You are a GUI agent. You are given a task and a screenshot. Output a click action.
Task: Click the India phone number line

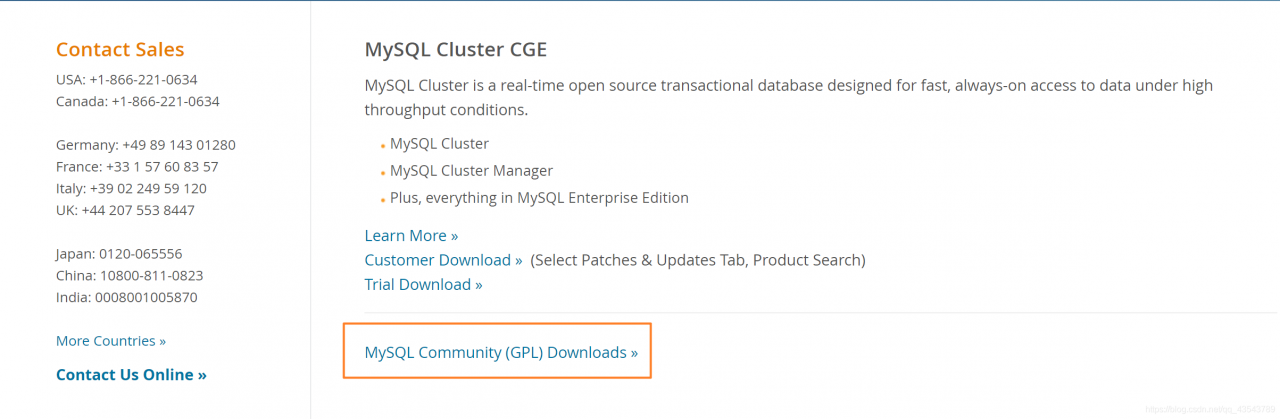click(126, 298)
